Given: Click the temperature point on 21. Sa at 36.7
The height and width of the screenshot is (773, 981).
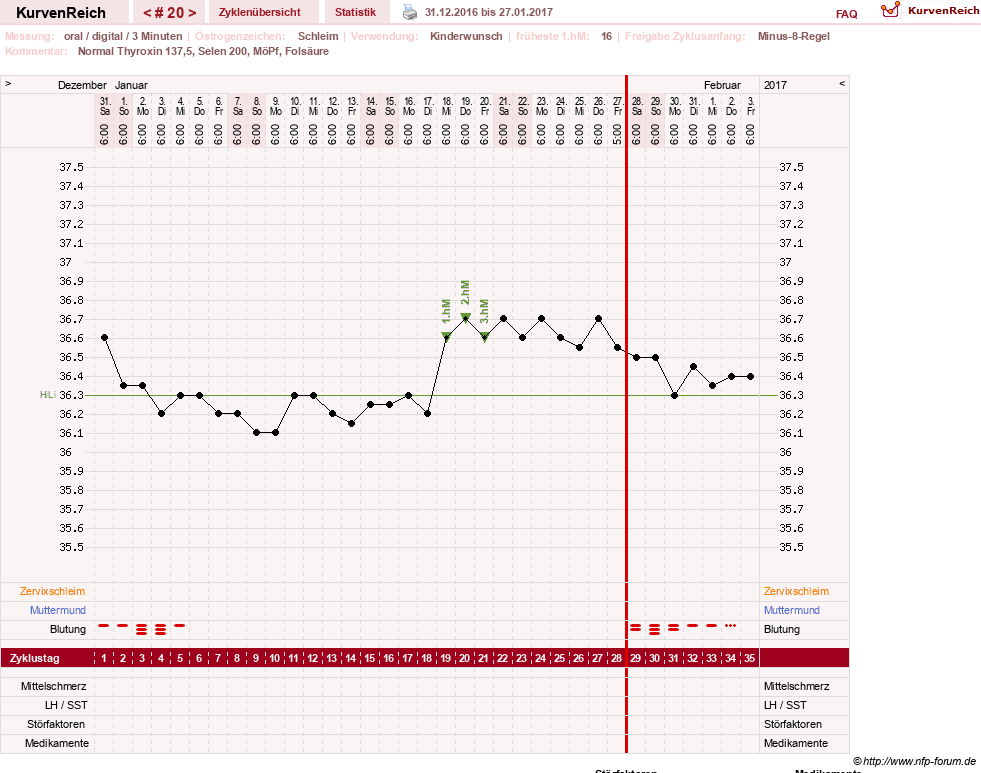Looking at the screenshot, I should pos(504,318).
